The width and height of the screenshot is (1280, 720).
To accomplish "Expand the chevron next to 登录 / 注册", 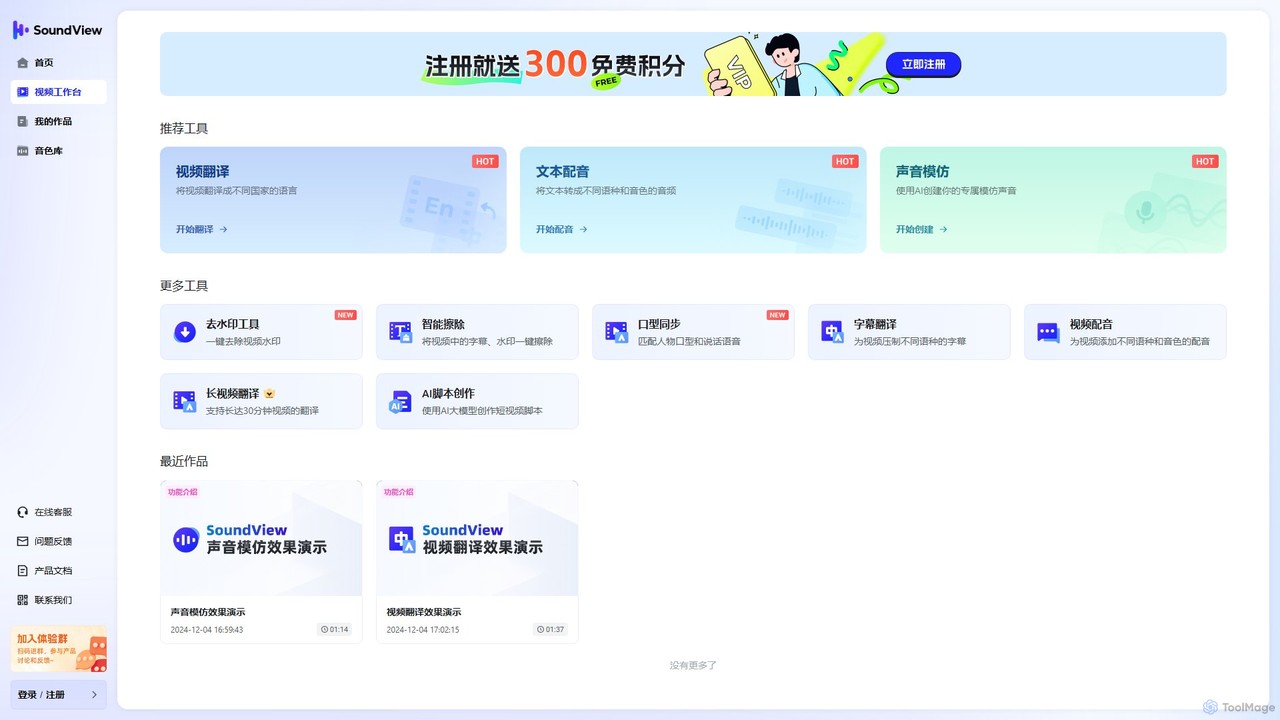I will (95, 695).
